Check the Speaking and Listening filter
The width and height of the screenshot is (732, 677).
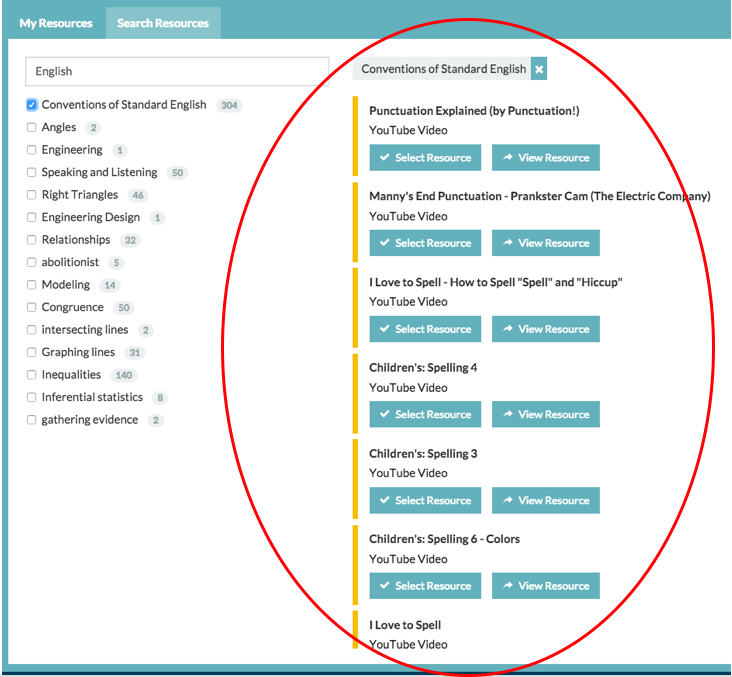[x=32, y=173]
